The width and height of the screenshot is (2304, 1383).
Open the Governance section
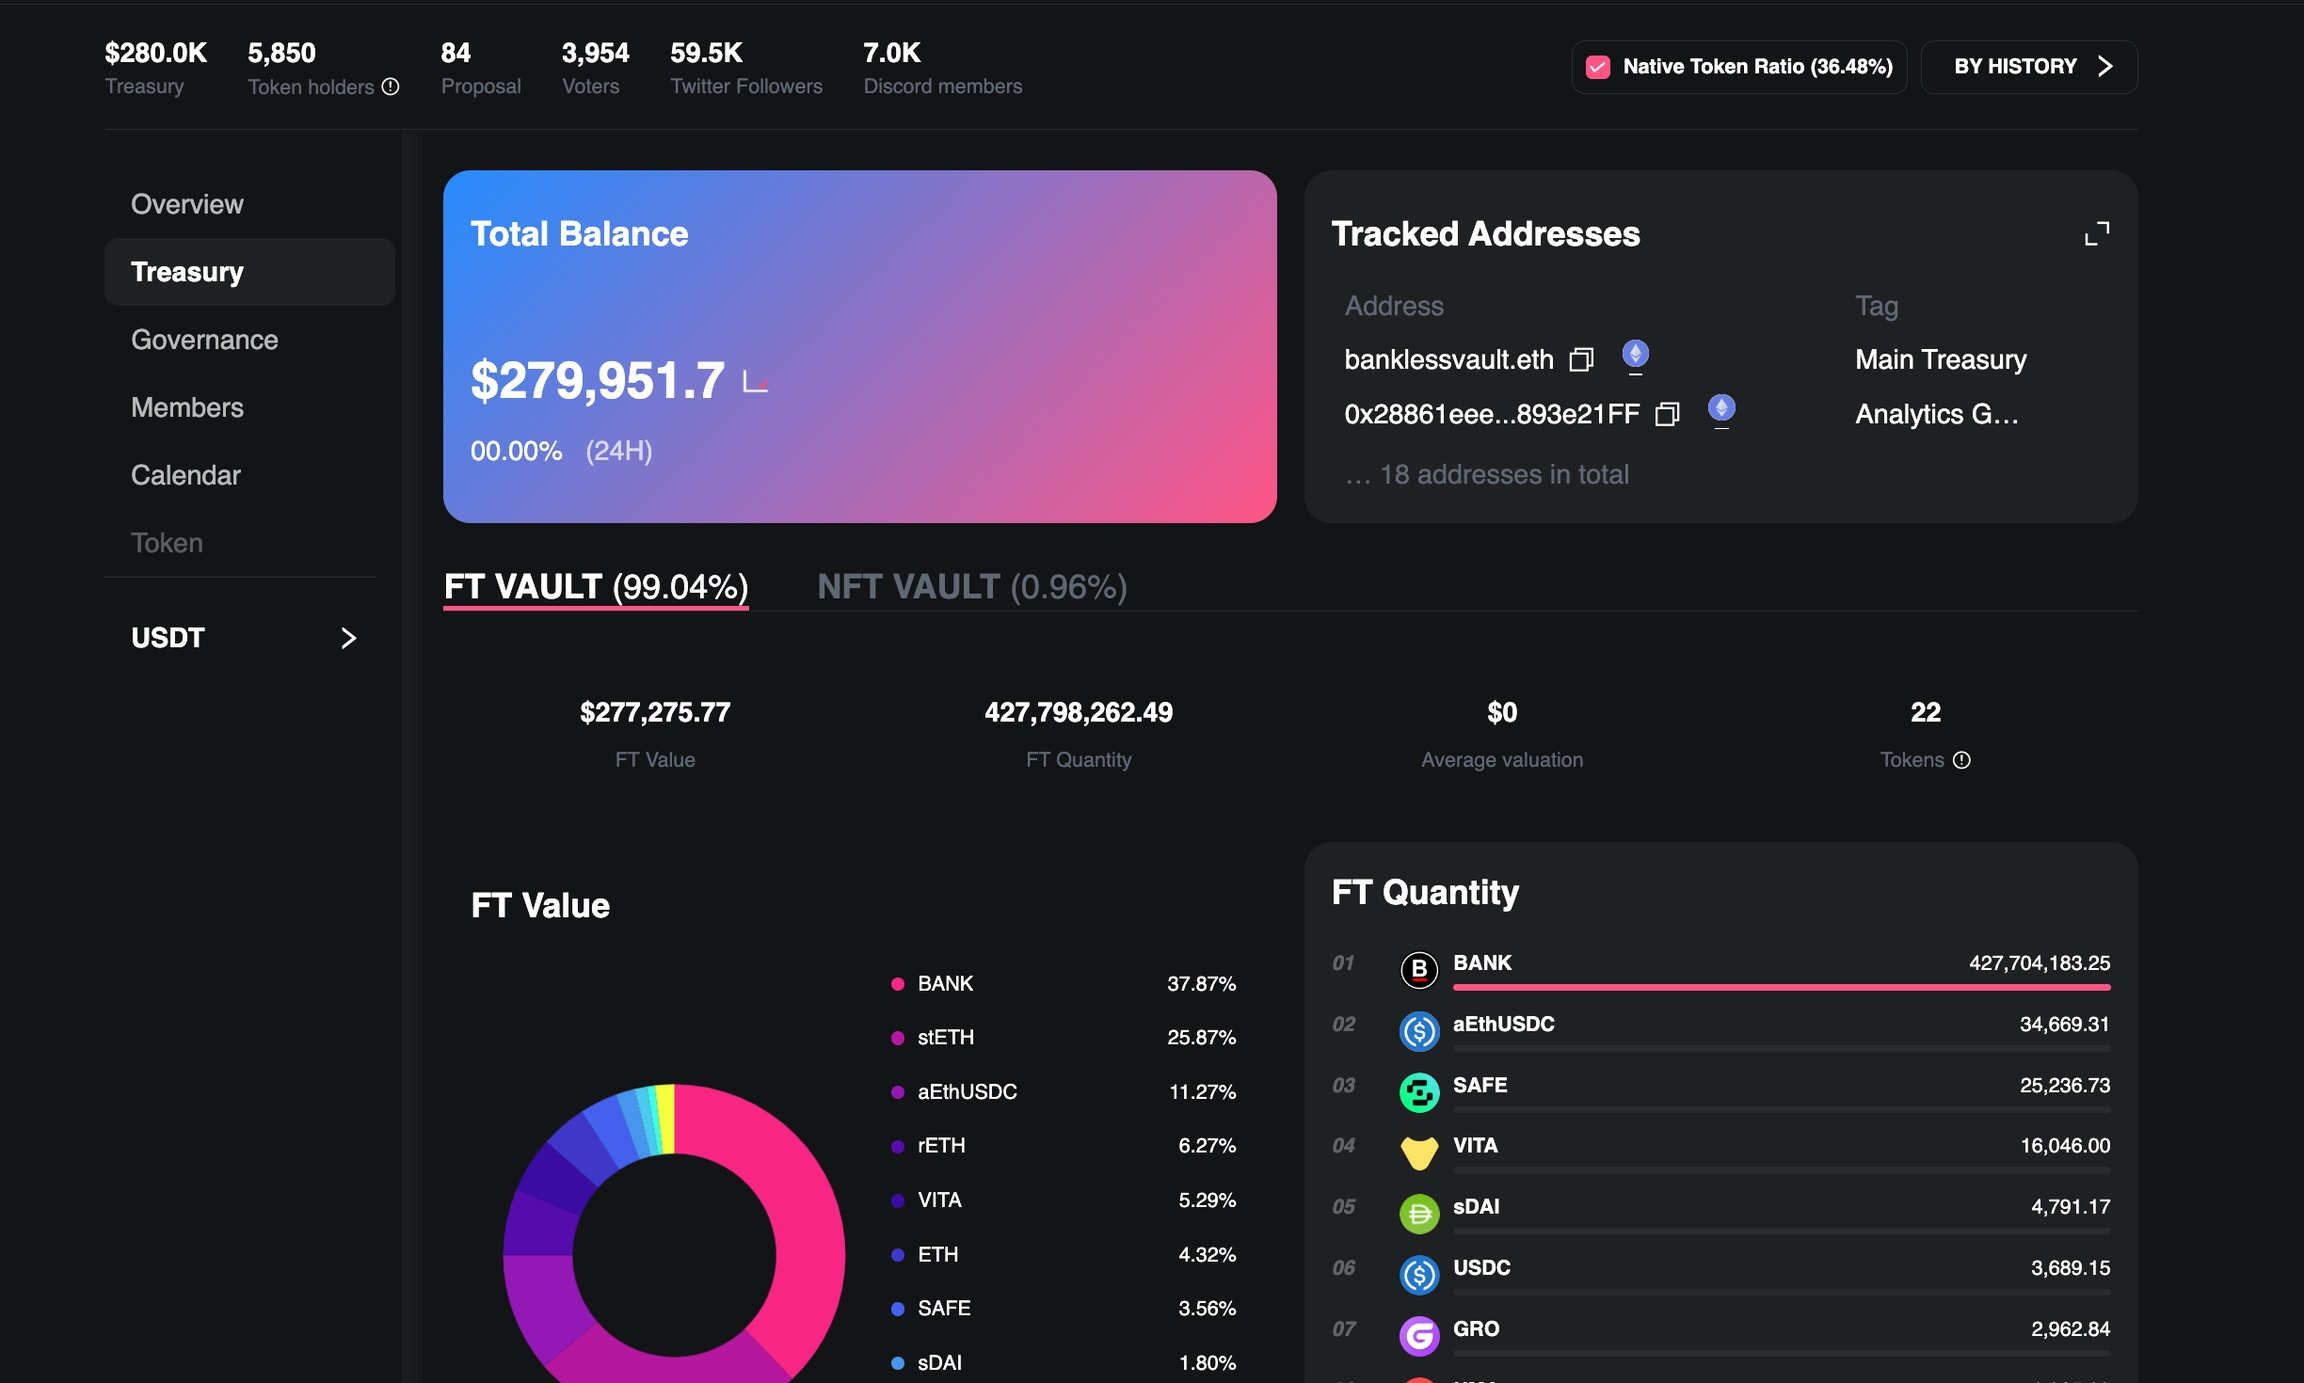coord(204,340)
